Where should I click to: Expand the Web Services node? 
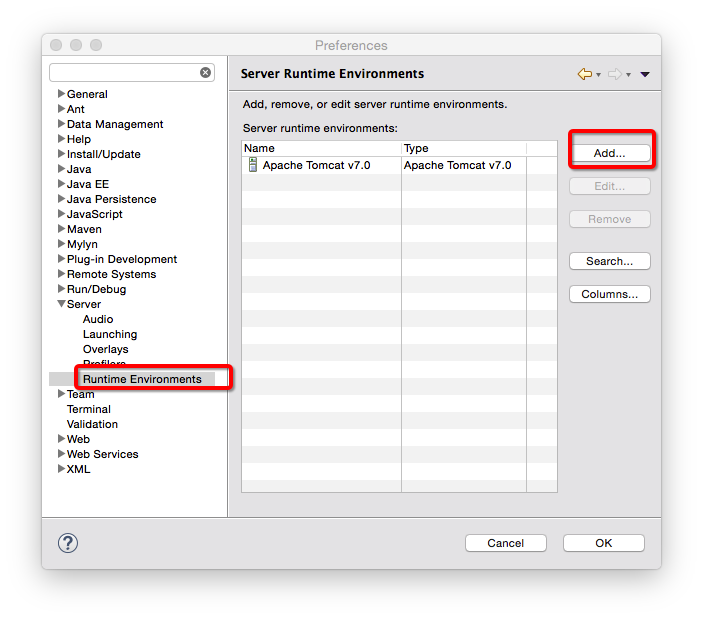(61, 454)
